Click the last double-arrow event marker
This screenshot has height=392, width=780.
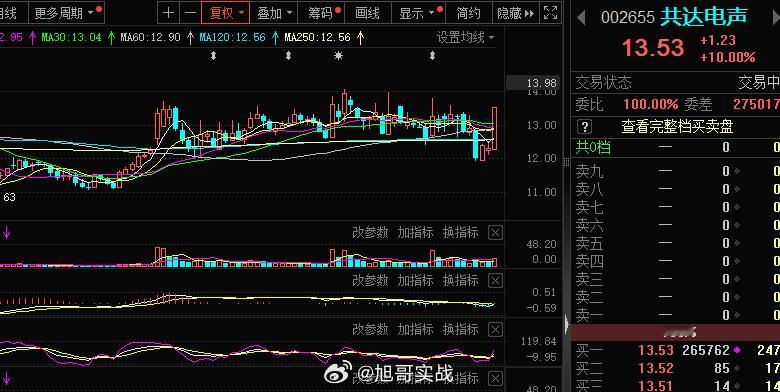pos(432,56)
